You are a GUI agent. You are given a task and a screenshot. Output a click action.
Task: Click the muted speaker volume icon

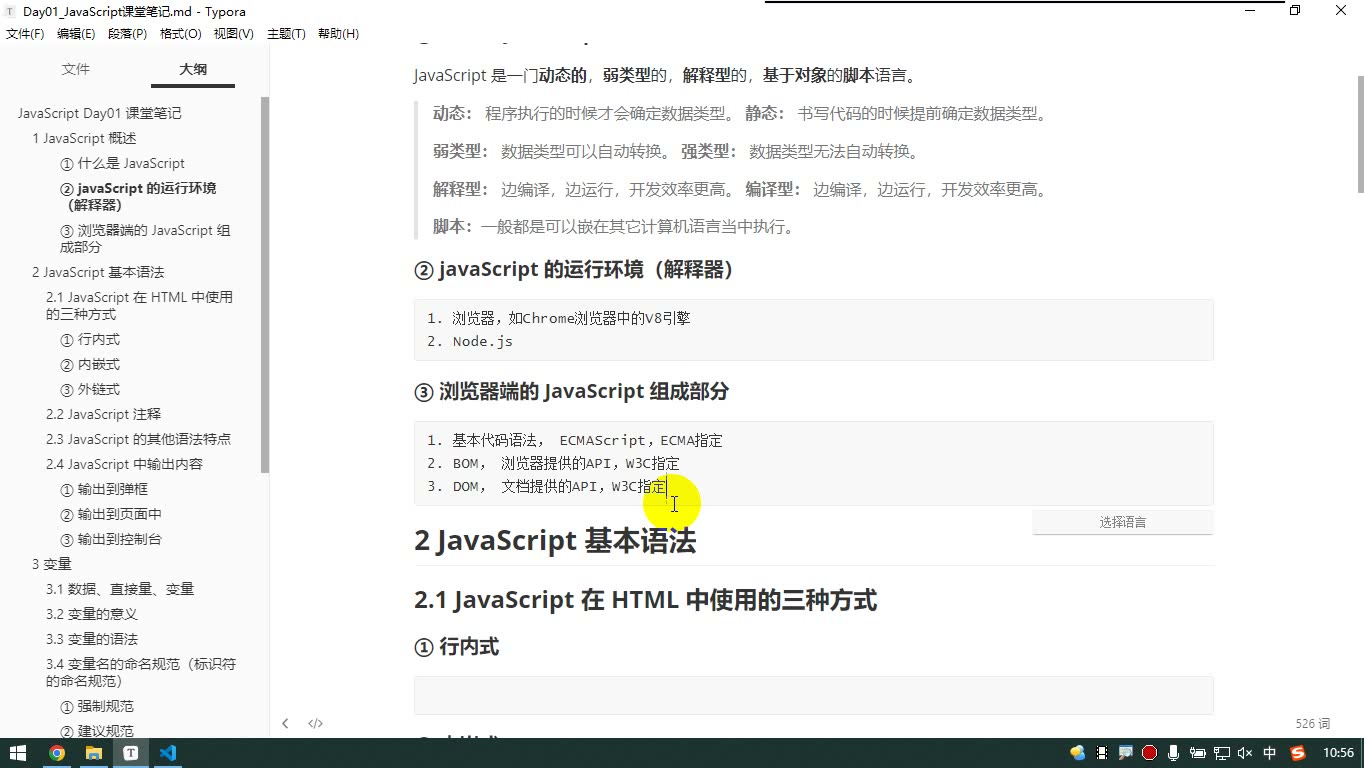pos(1246,753)
